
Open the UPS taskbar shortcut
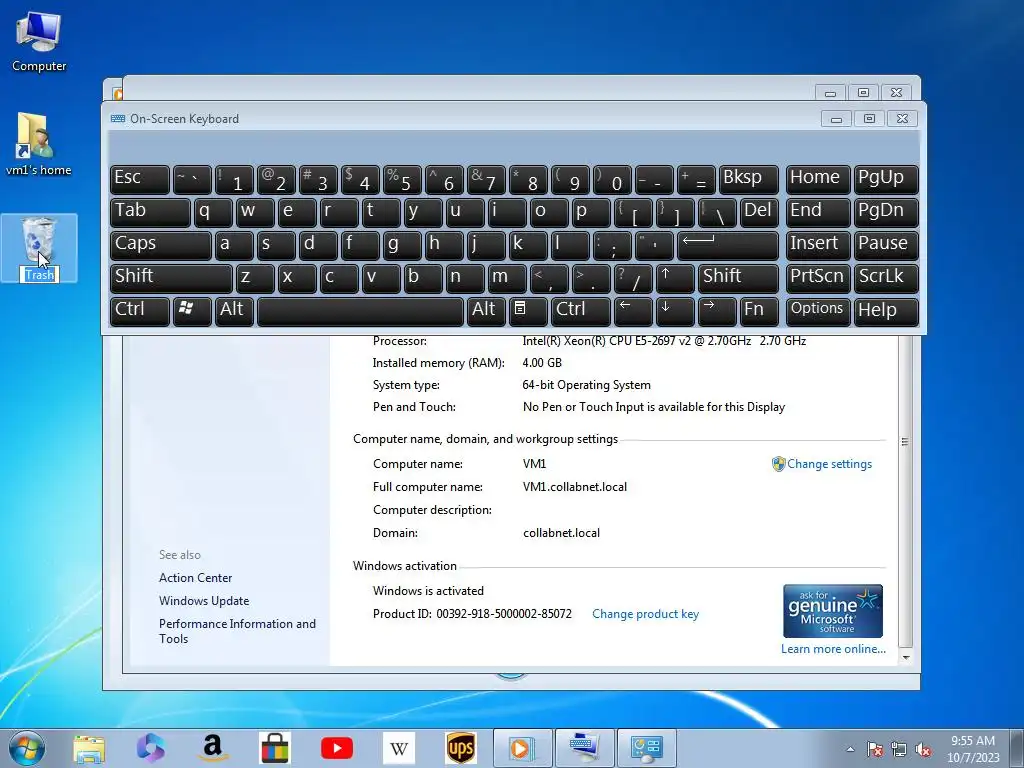[x=460, y=748]
